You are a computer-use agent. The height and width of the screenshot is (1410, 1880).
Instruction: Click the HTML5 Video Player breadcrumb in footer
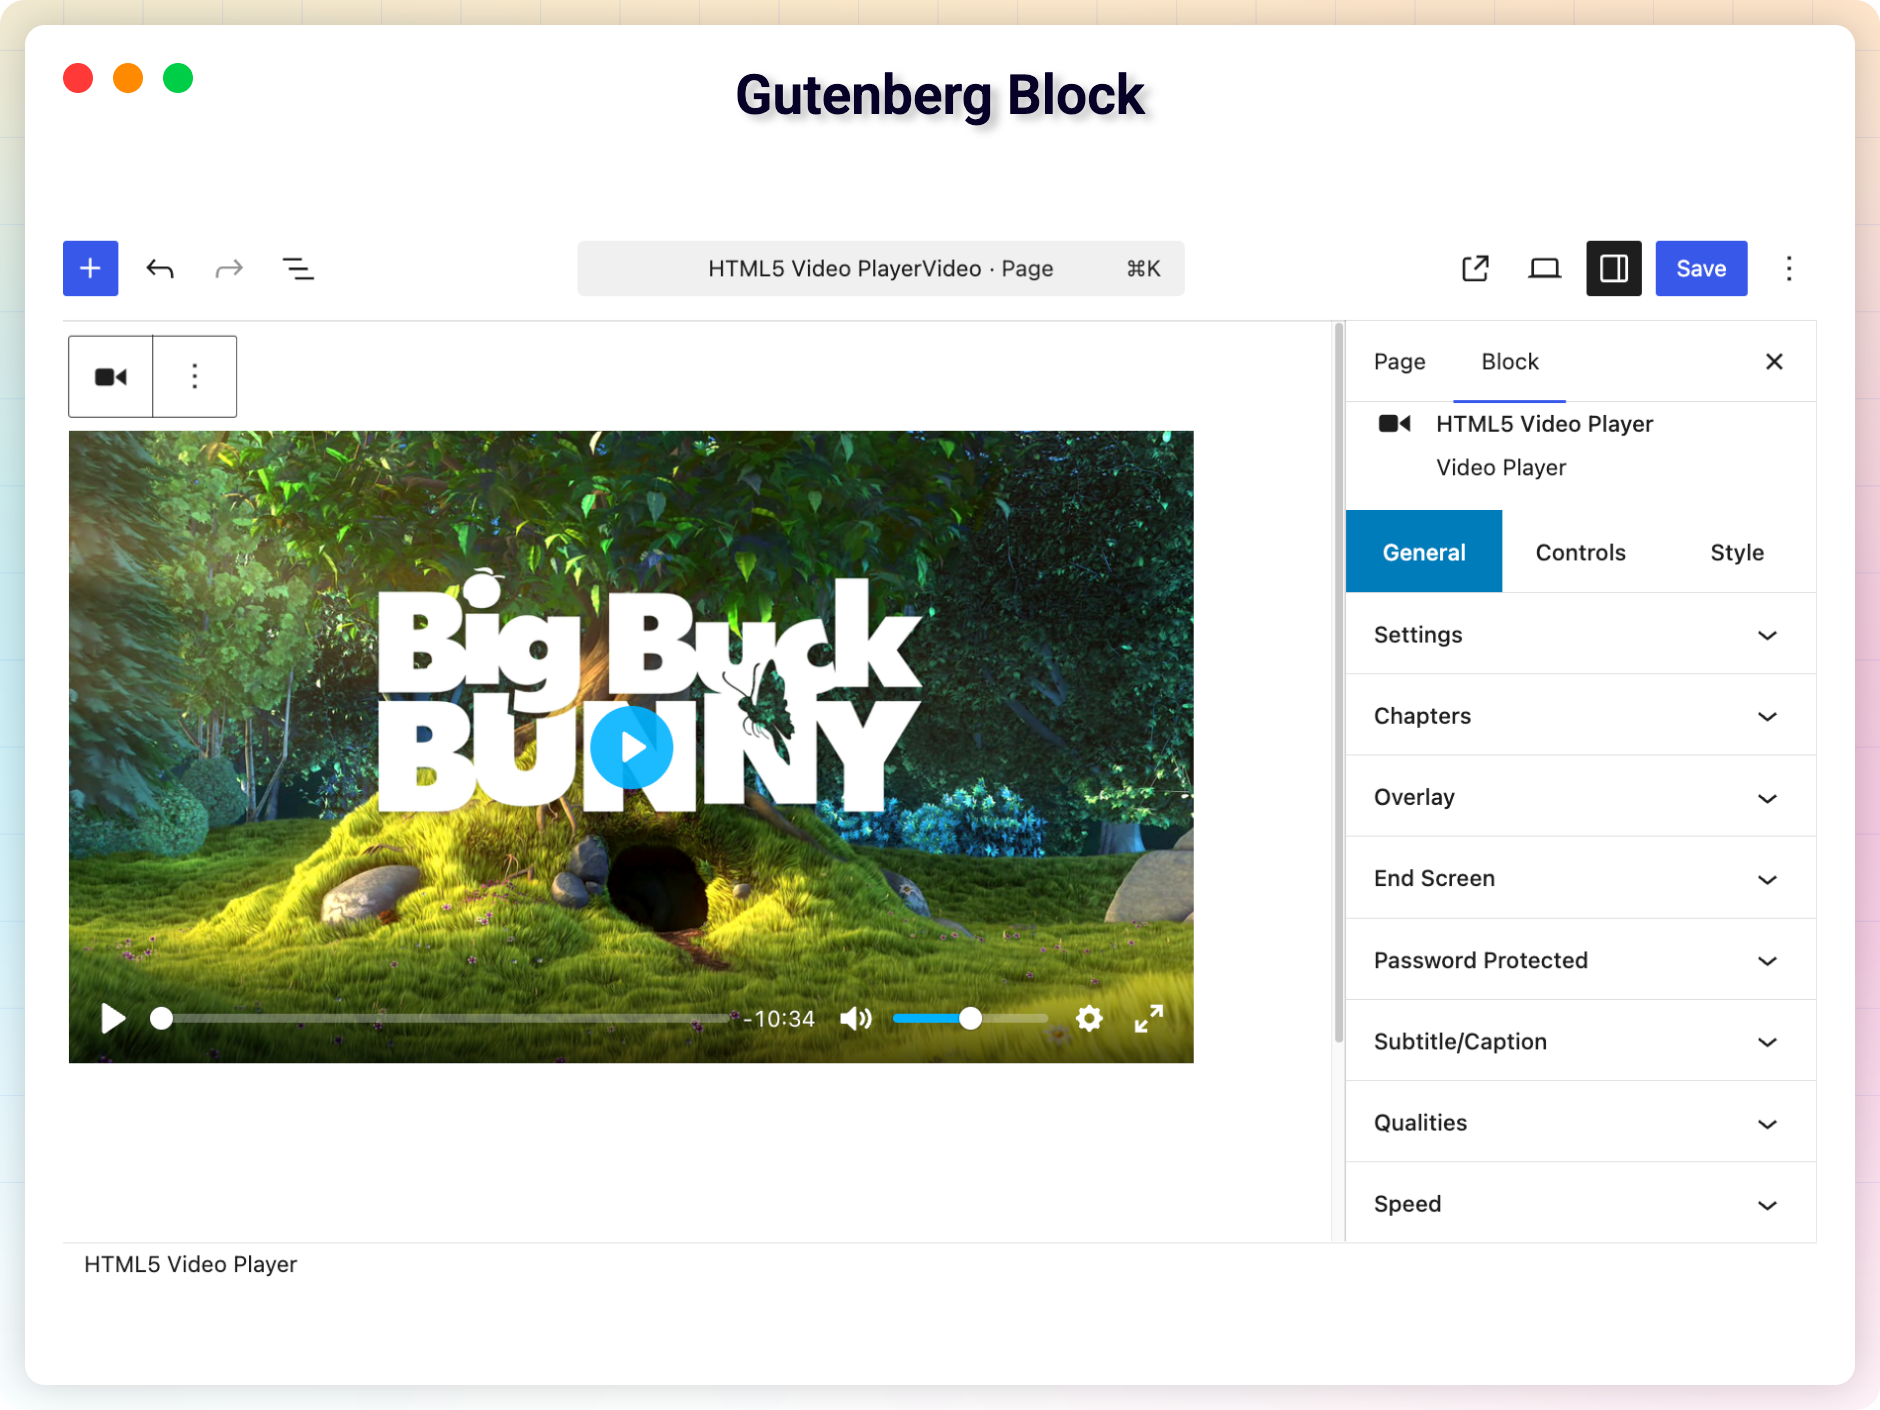pos(190,1264)
